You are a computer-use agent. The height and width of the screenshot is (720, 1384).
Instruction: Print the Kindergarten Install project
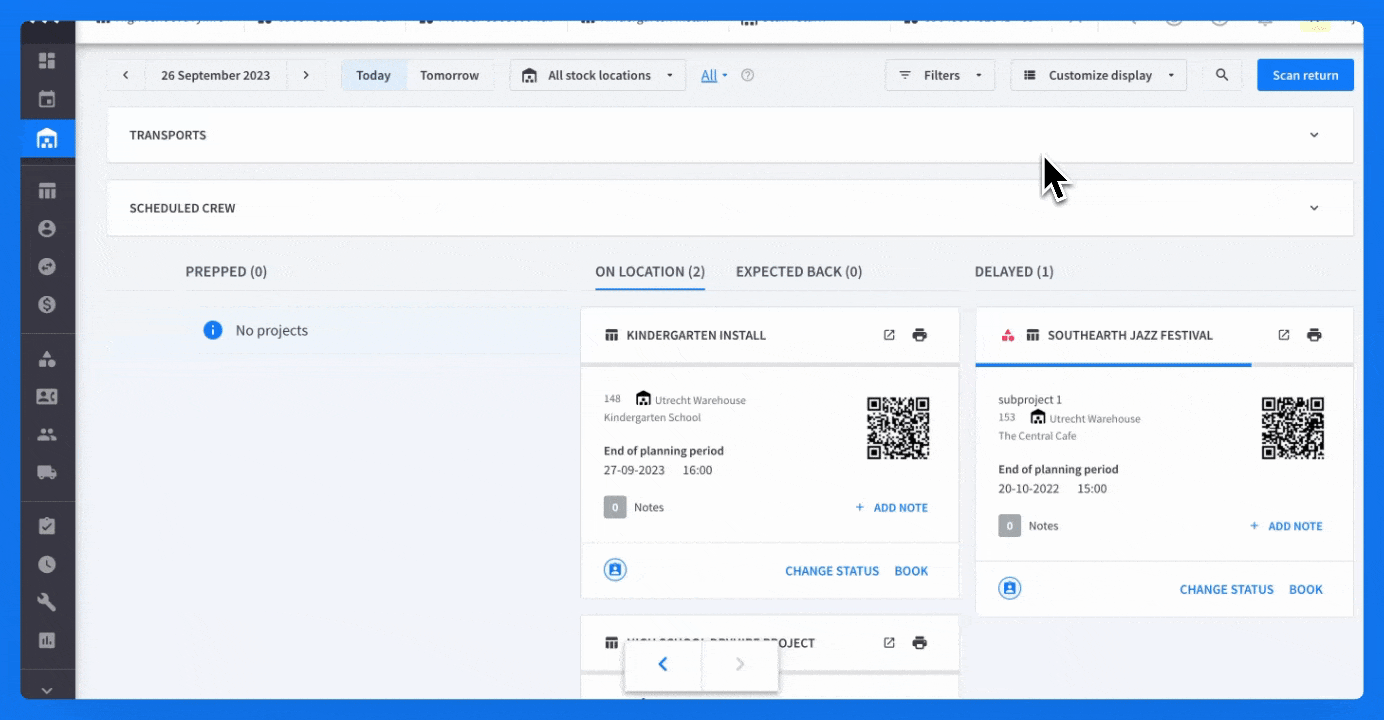[x=920, y=335]
